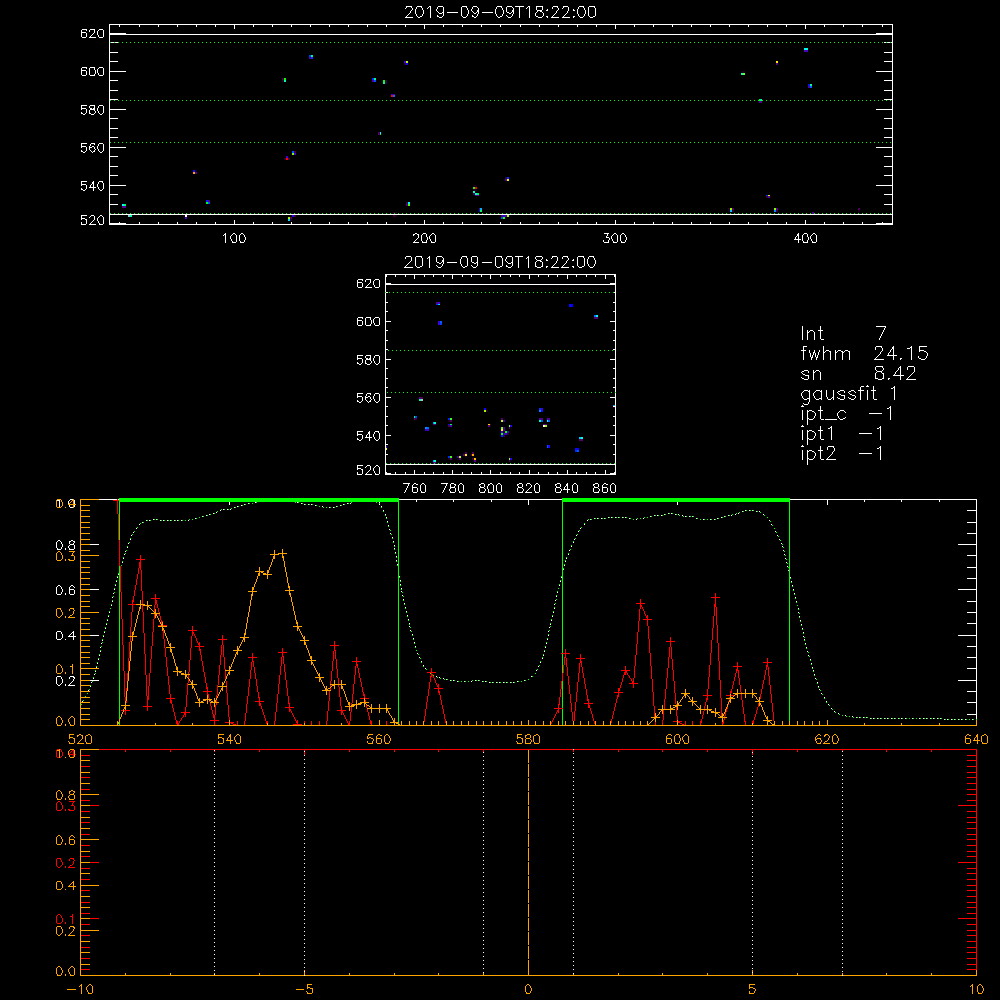The height and width of the screenshot is (1000, 1000).
Task: Click the y-axis label 560 on the wide scatter plot
Action: point(92,147)
